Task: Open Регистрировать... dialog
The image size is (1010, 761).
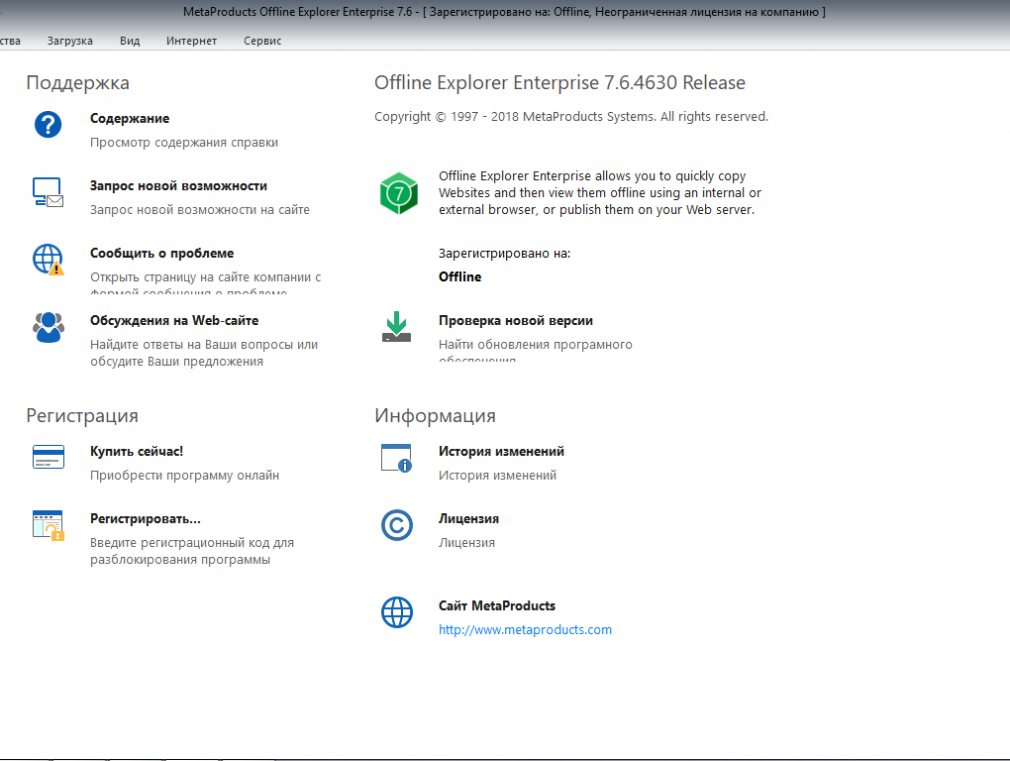Action: coord(145,519)
